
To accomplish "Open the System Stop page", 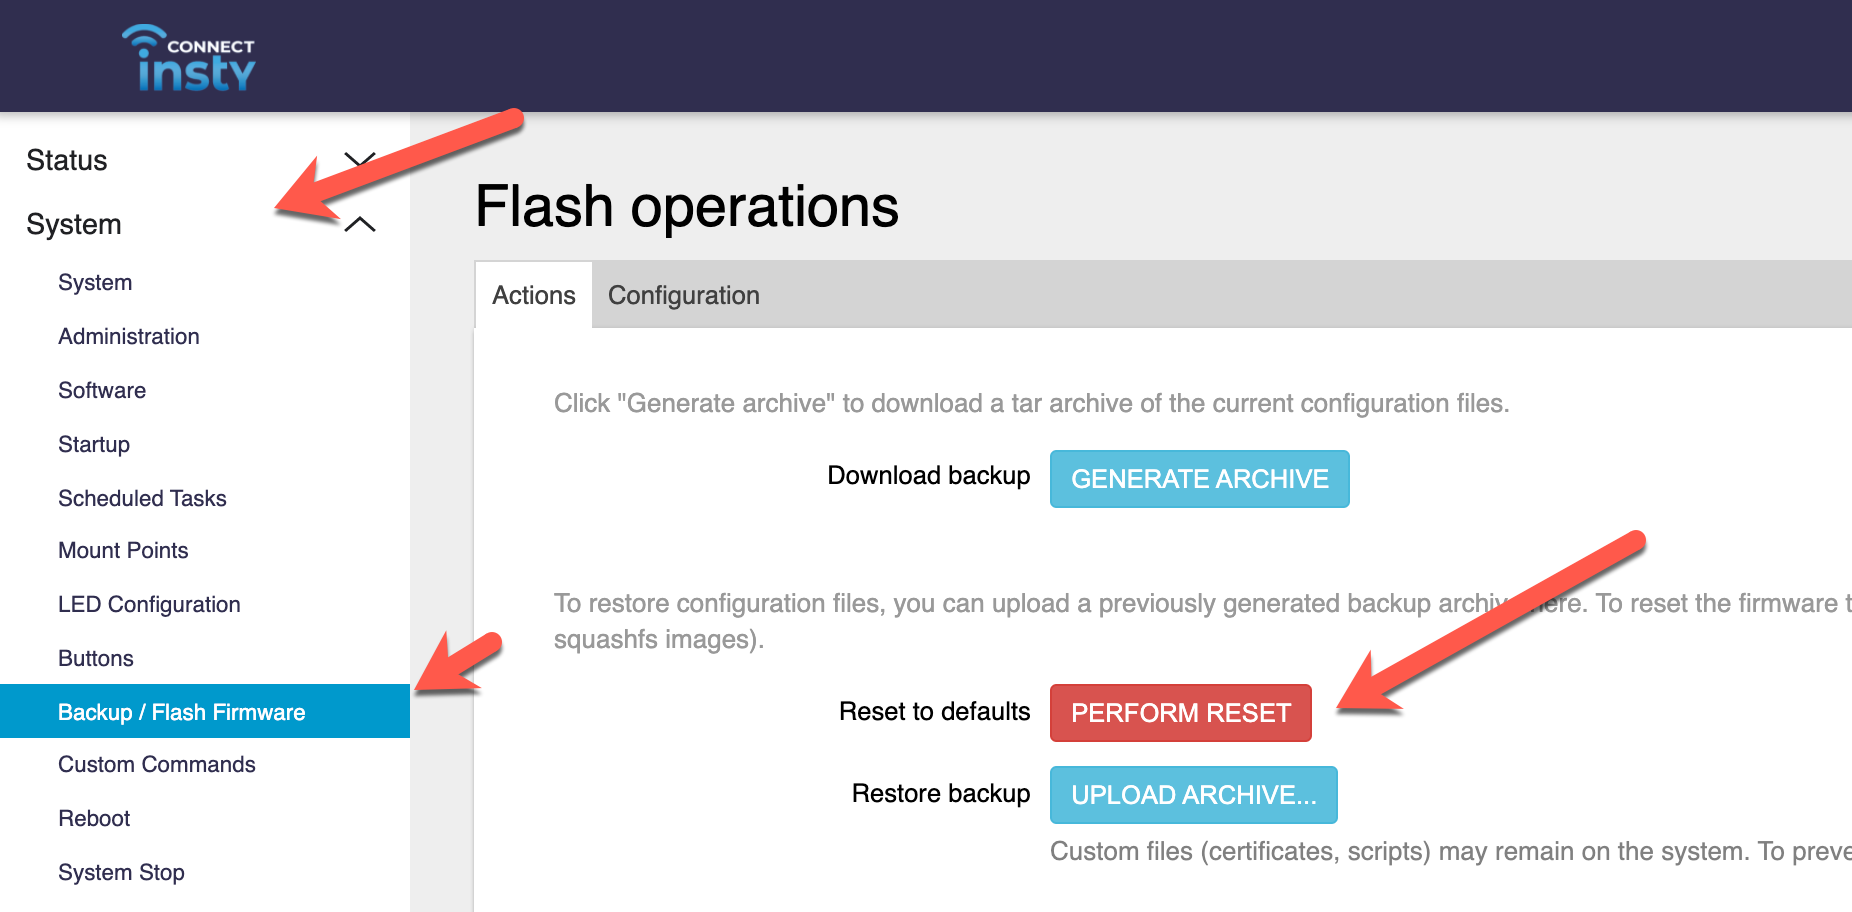I will 121,872.
